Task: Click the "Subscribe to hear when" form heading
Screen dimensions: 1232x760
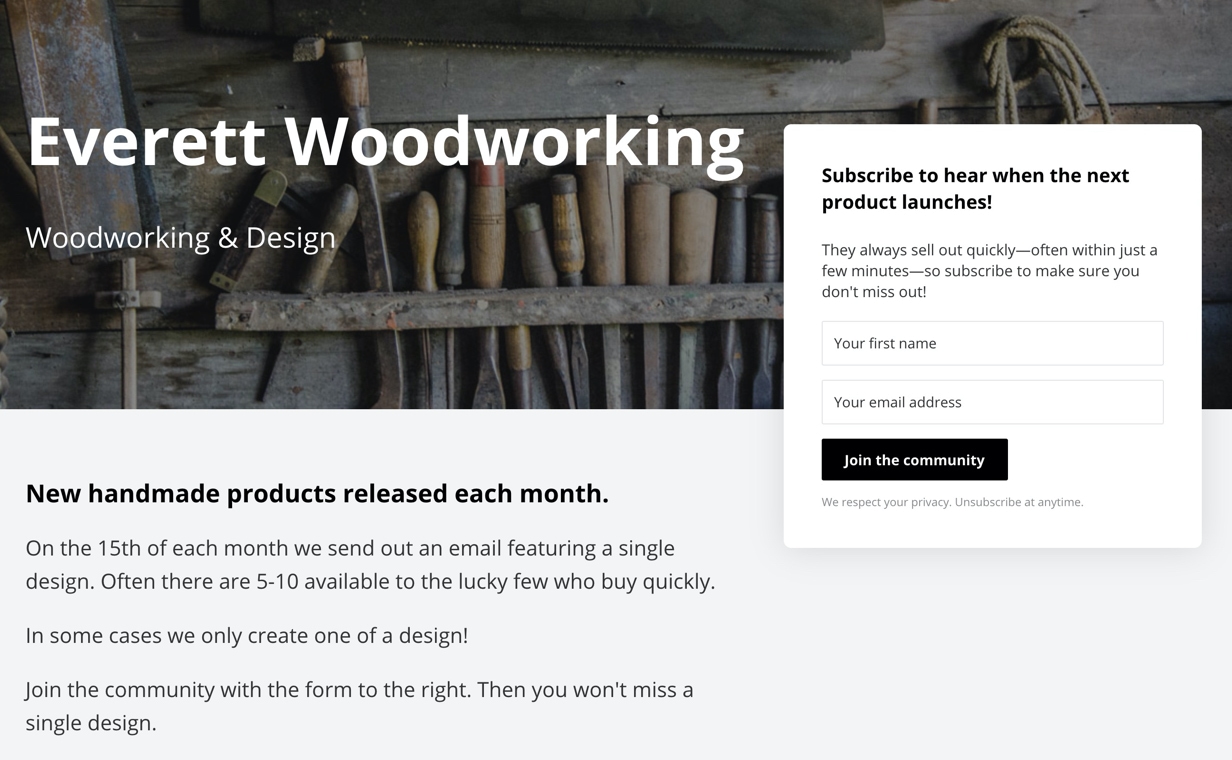Action: [975, 188]
